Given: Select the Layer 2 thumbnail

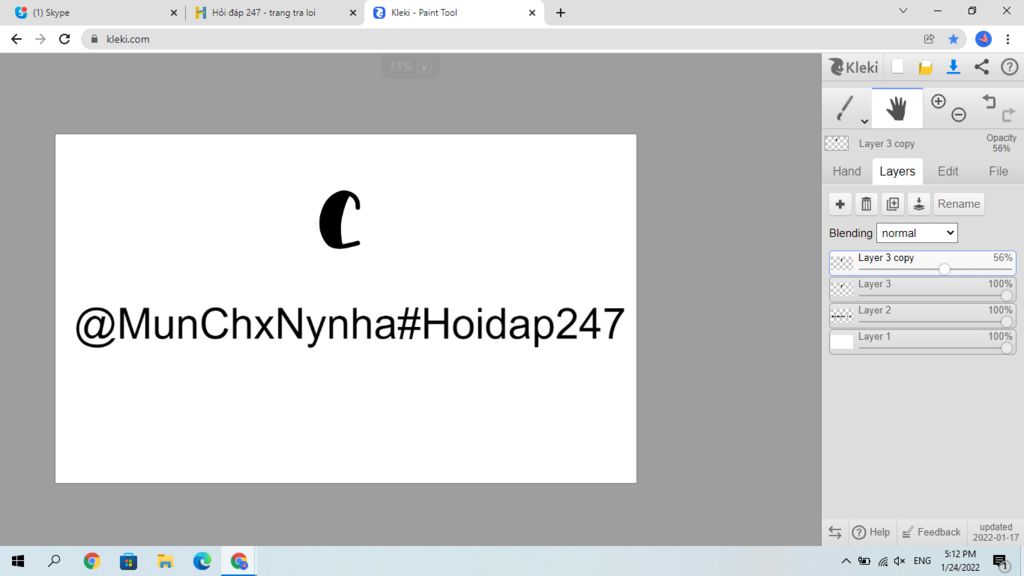Looking at the screenshot, I should click(x=842, y=315).
